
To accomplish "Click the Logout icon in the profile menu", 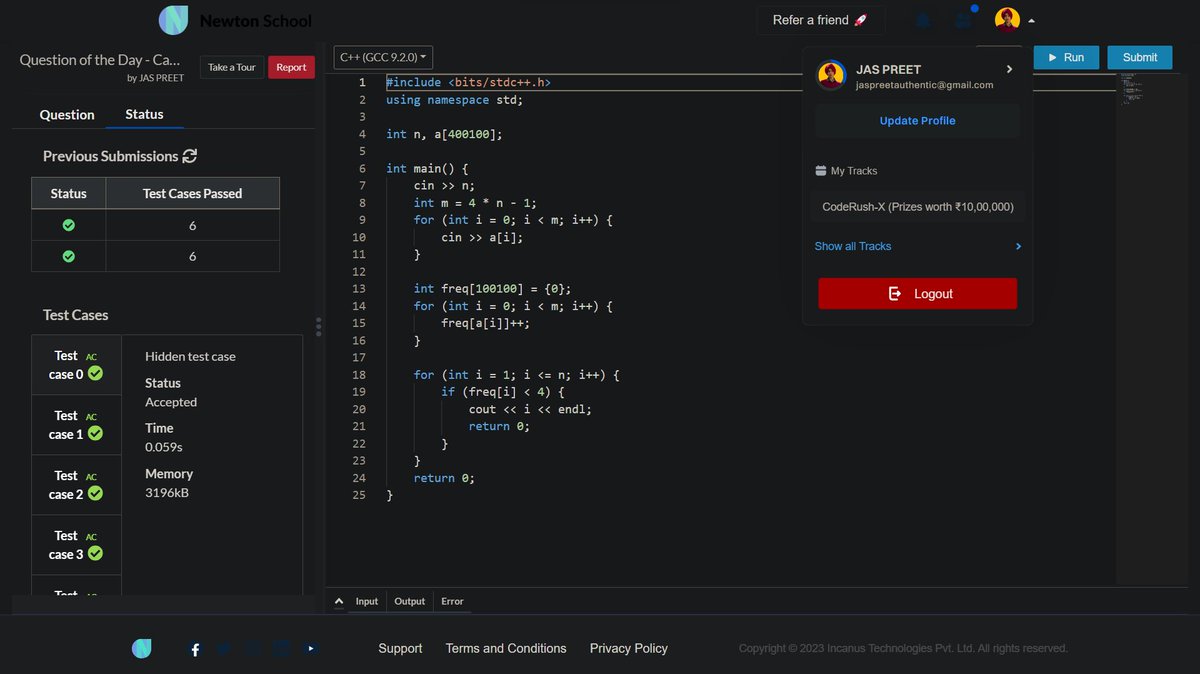I will [x=895, y=293].
